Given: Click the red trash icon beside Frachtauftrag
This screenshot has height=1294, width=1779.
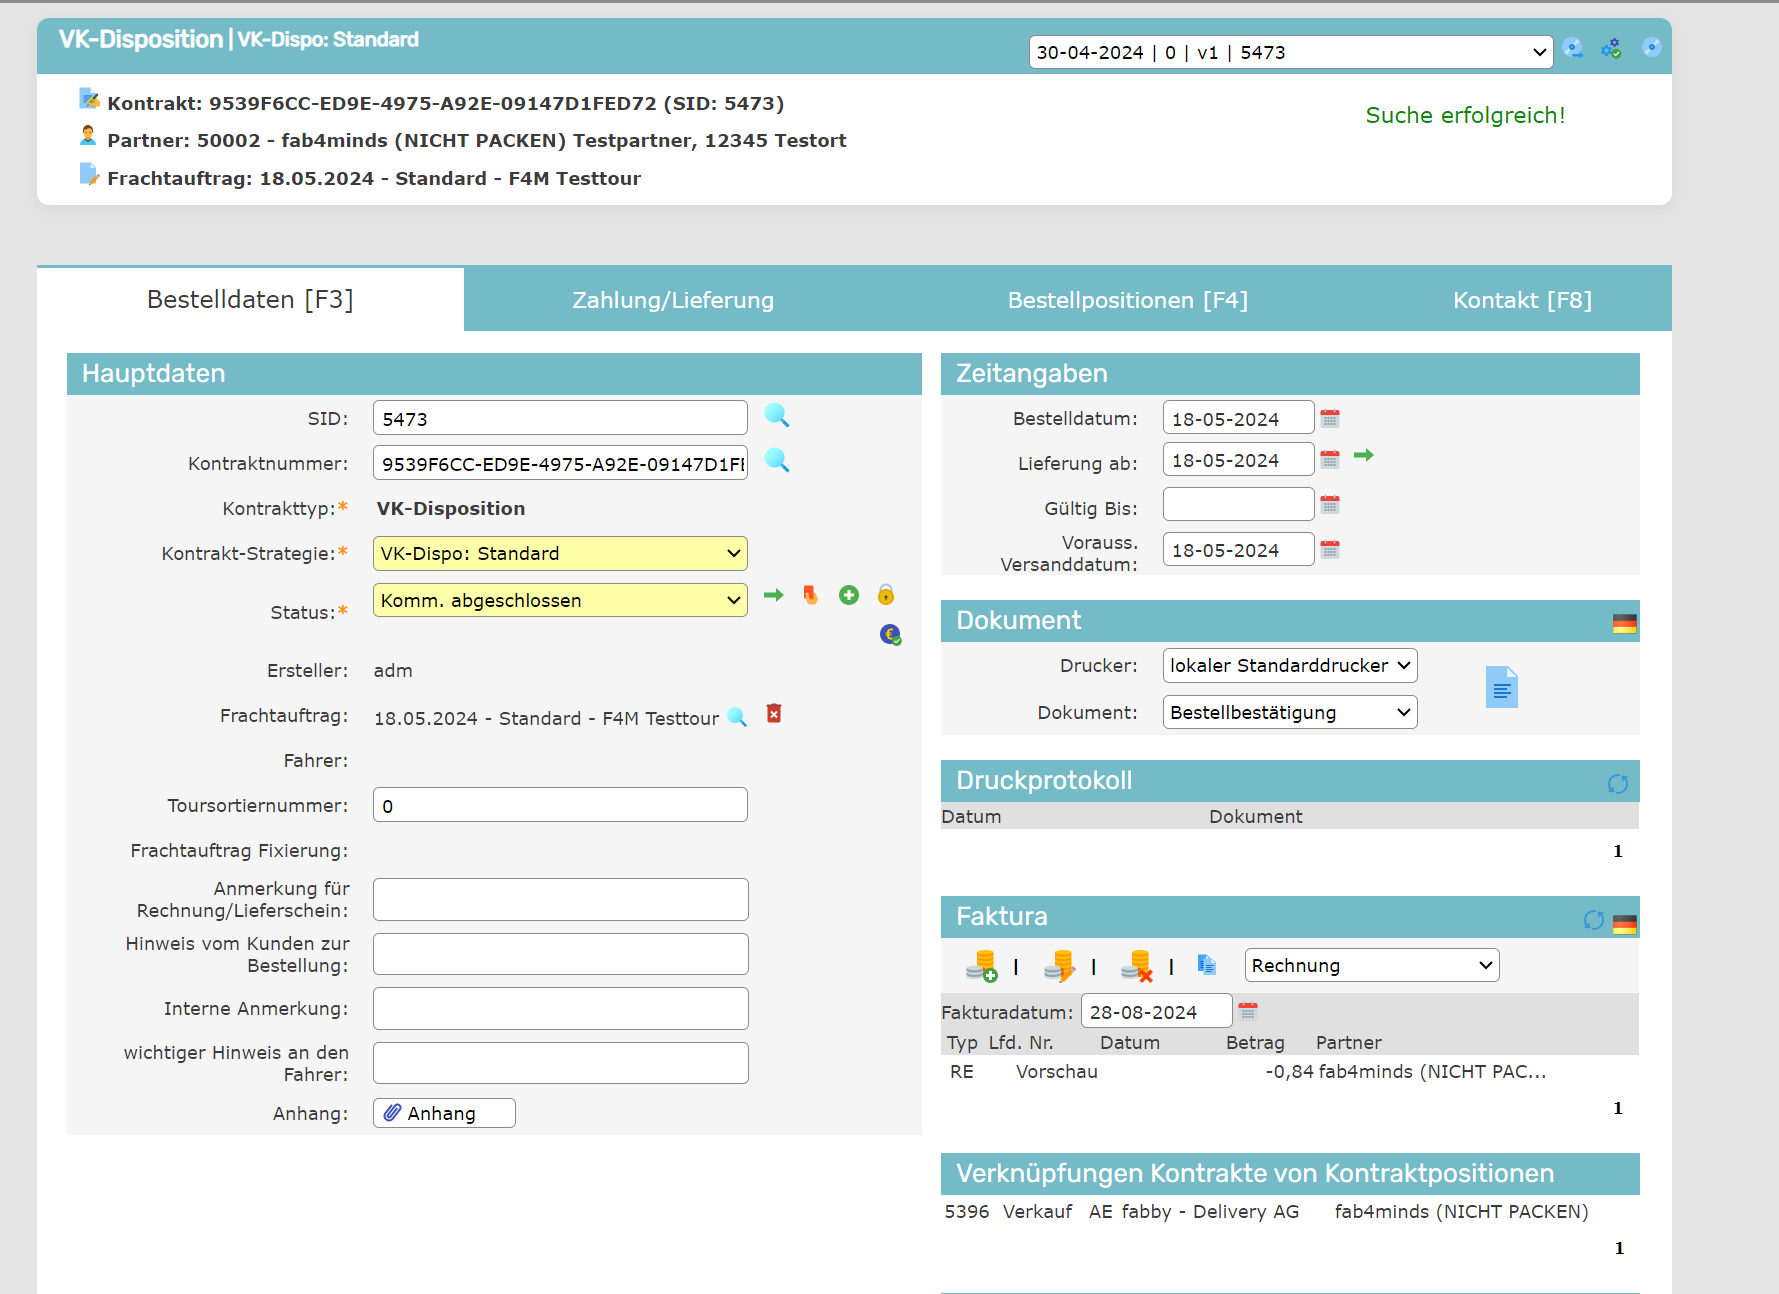Looking at the screenshot, I should [x=773, y=714].
